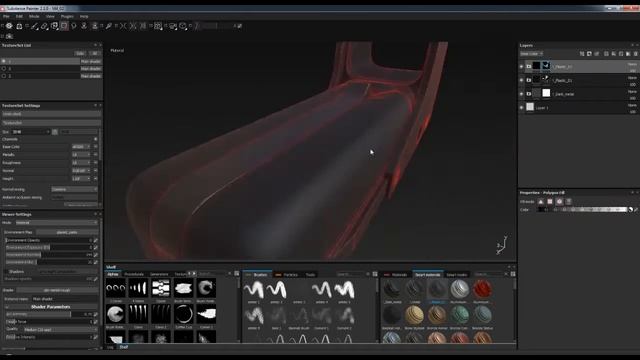This screenshot has height=360, width=640.
Task: Click the Alphas shelf search field
Action: coord(213,274)
